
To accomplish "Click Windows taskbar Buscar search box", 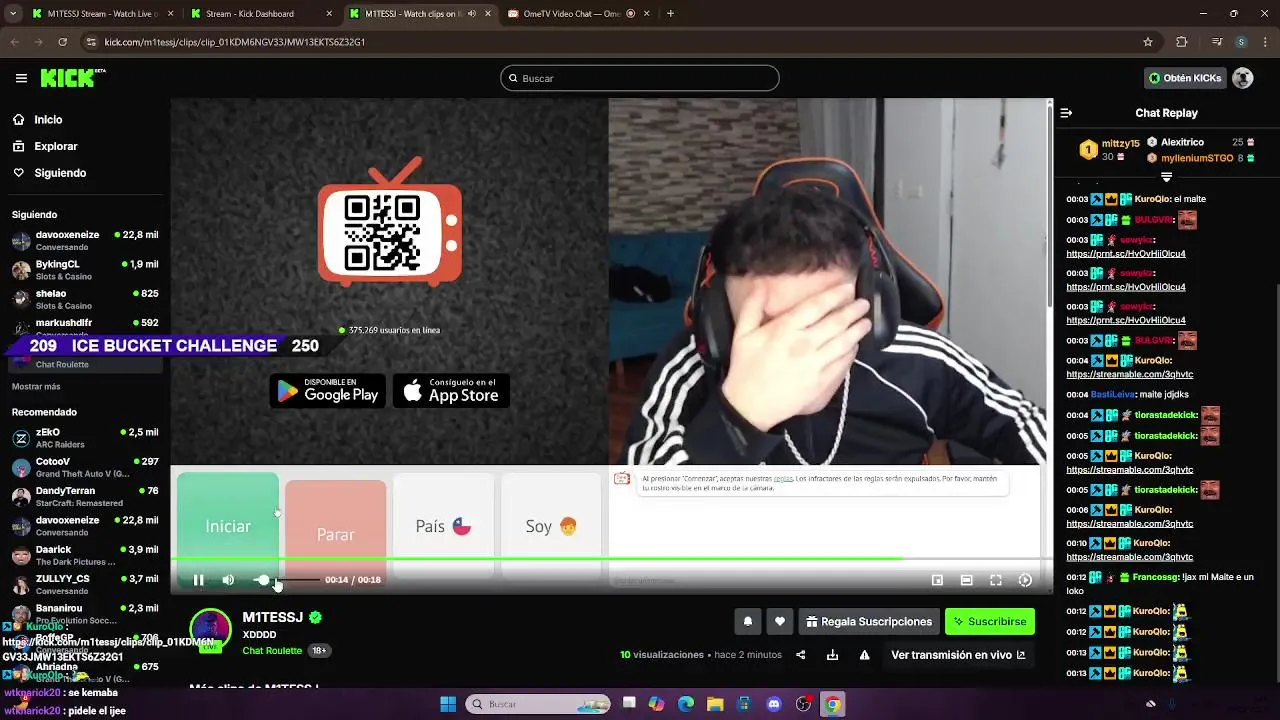I will [x=538, y=704].
